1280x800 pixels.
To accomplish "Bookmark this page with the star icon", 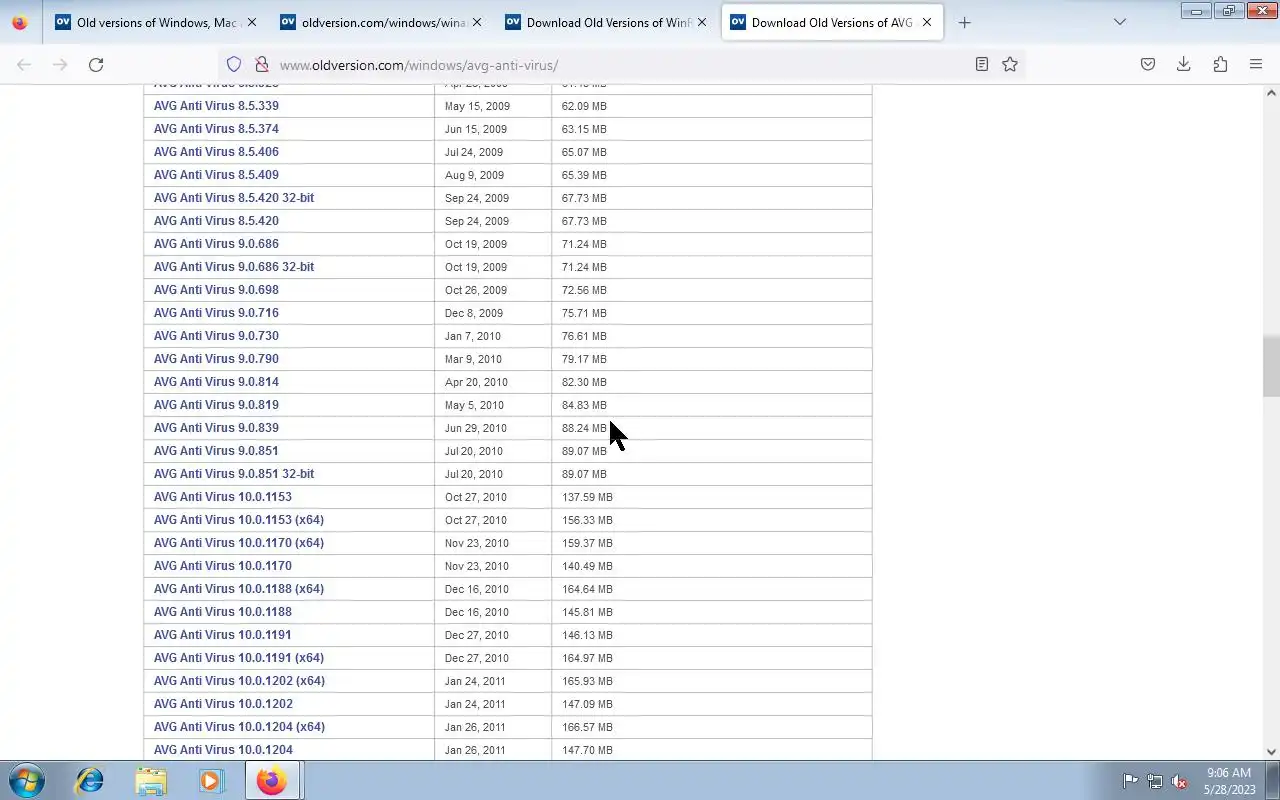I will 1010,64.
